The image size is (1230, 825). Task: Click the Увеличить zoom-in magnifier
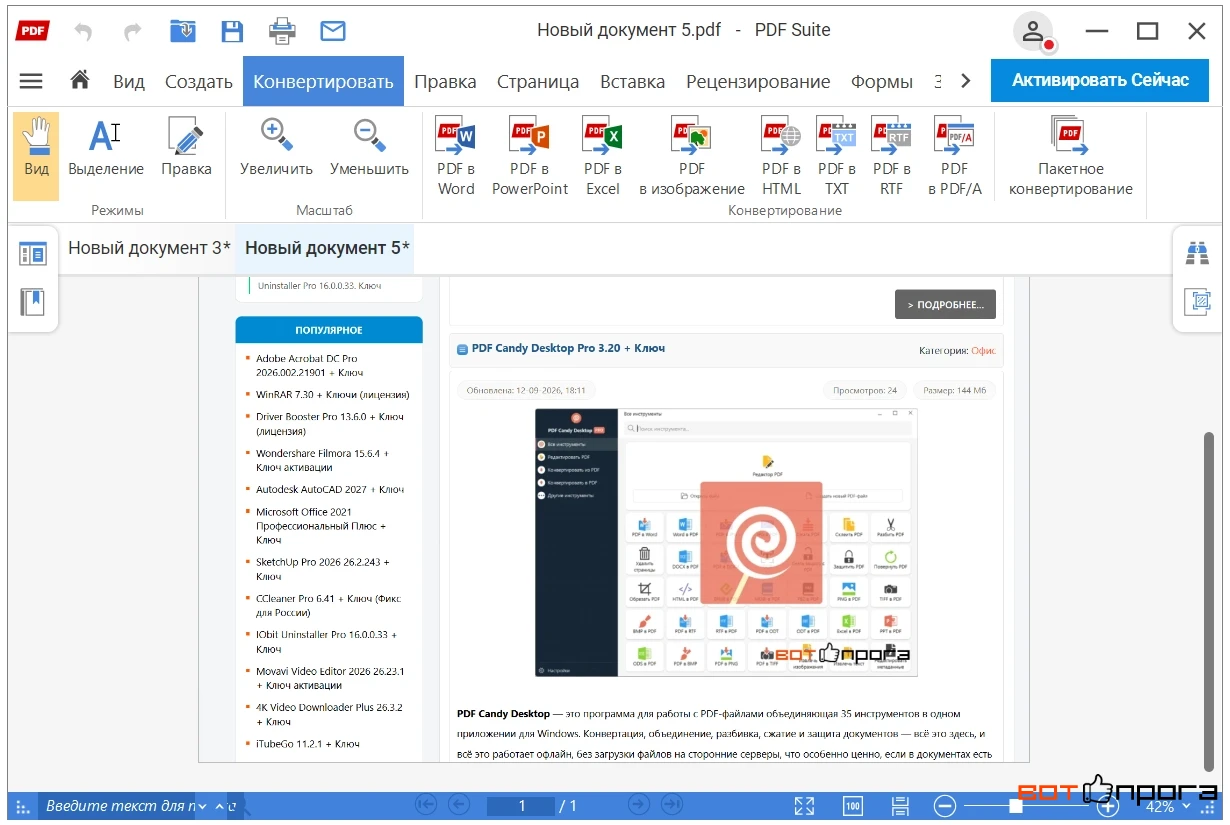coord(276,148)
